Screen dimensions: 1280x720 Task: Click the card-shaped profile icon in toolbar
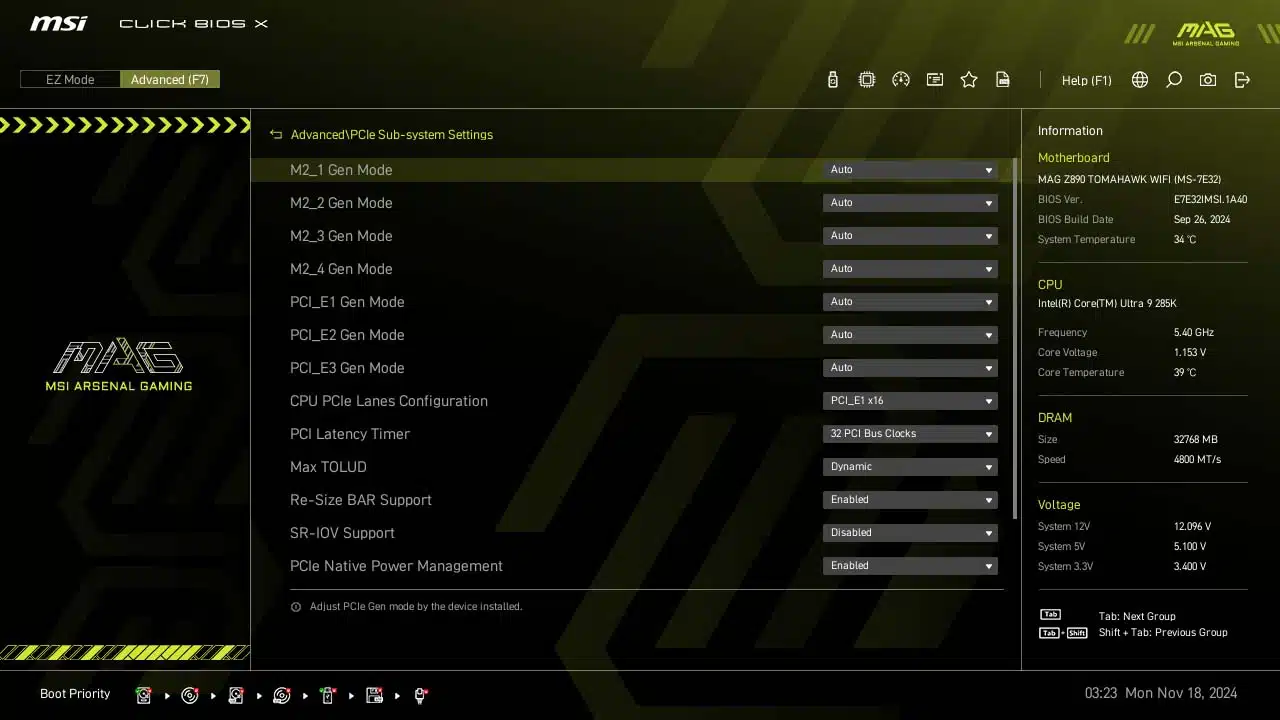click(935, 80)
